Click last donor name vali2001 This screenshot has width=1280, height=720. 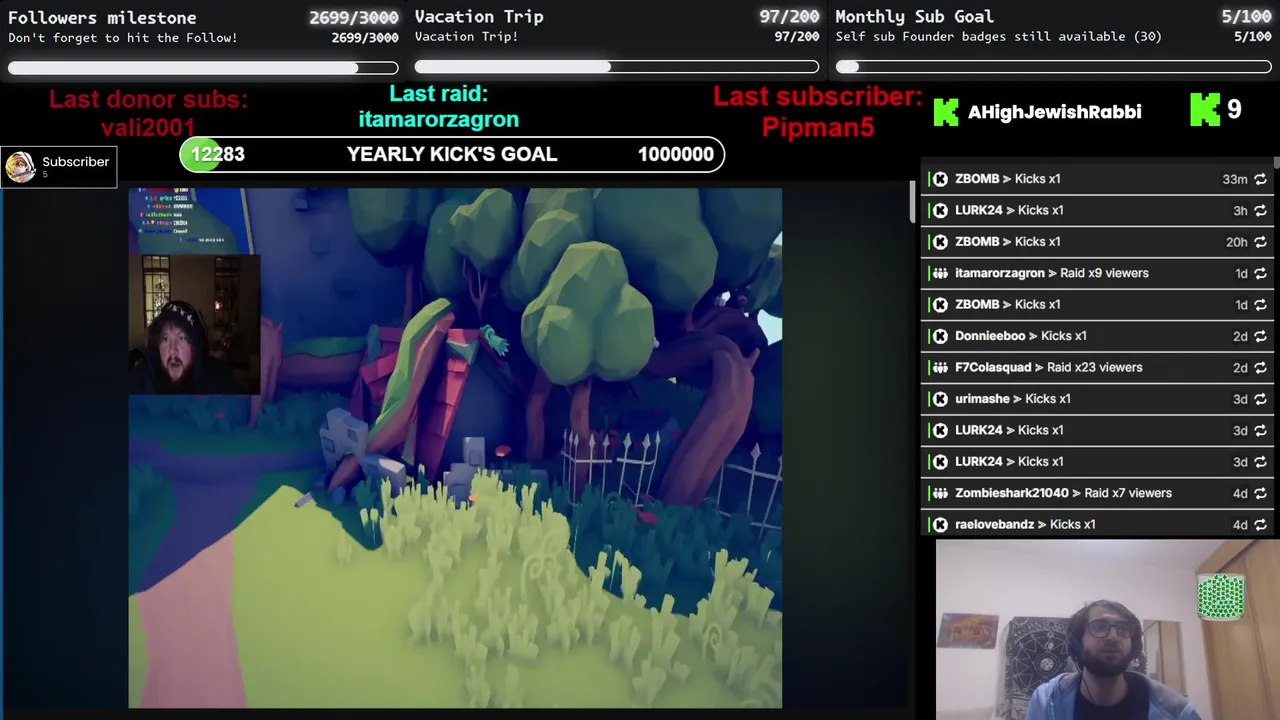[148, 127]
